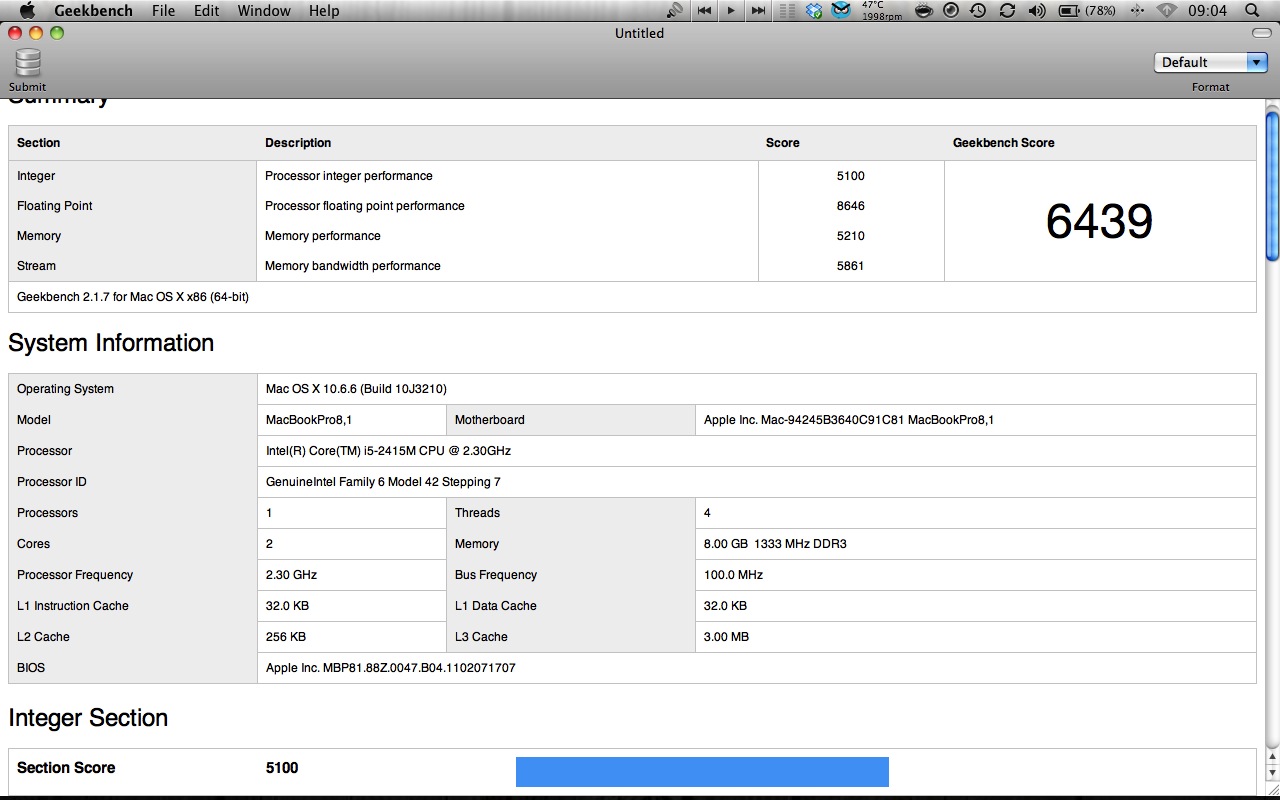This screenshot has height=800, width=1280.
Task: Open the Time Machine menu bar icon
Action: click(978, 10)
